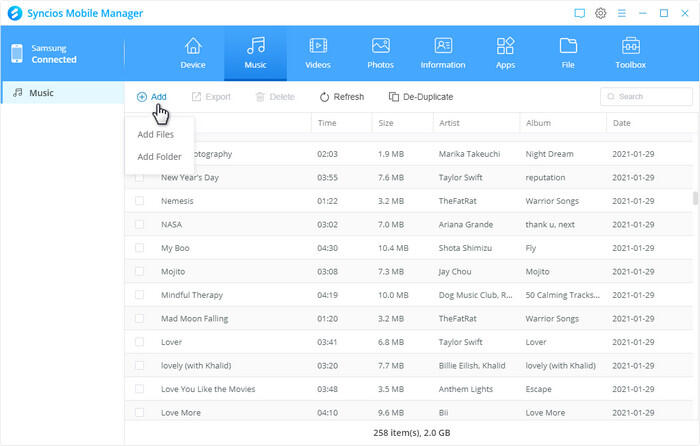Choose Add Files from the dropdown

(155, 134)
